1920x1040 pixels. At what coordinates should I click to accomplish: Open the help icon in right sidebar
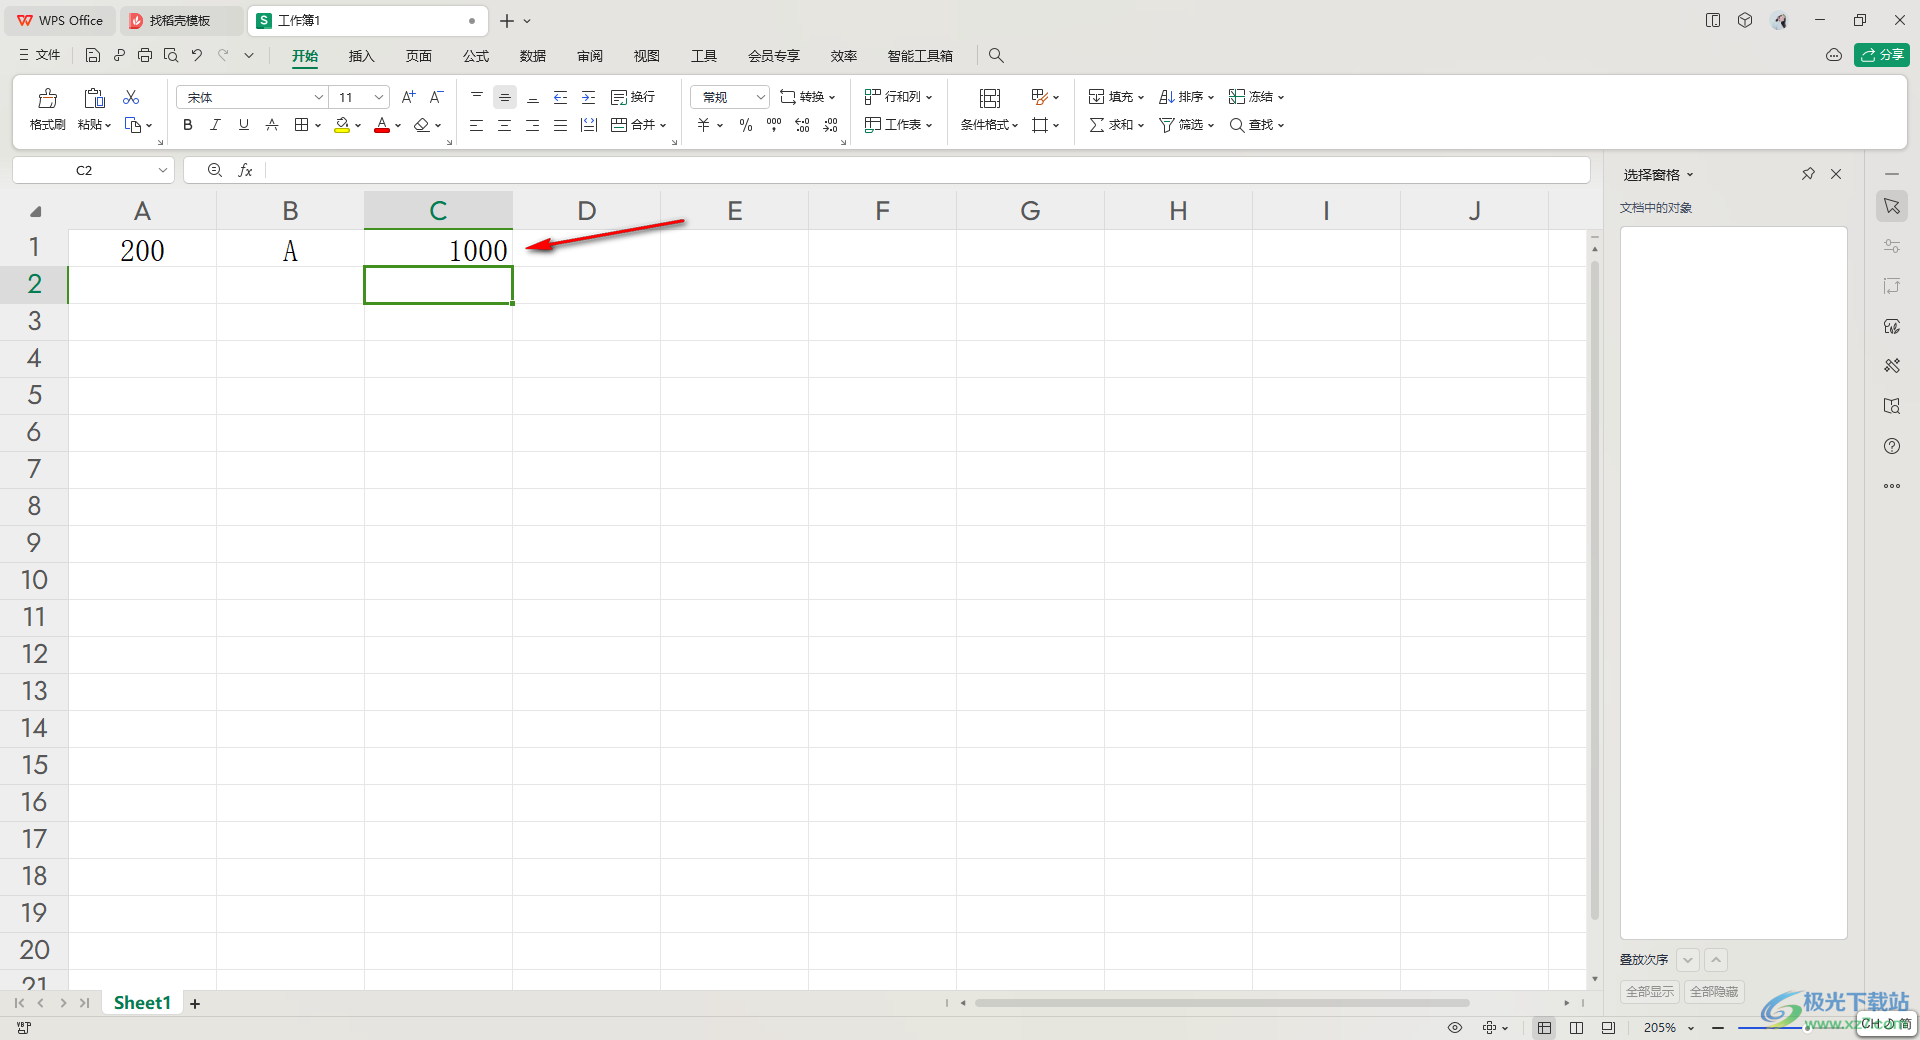click(1892, 446)
